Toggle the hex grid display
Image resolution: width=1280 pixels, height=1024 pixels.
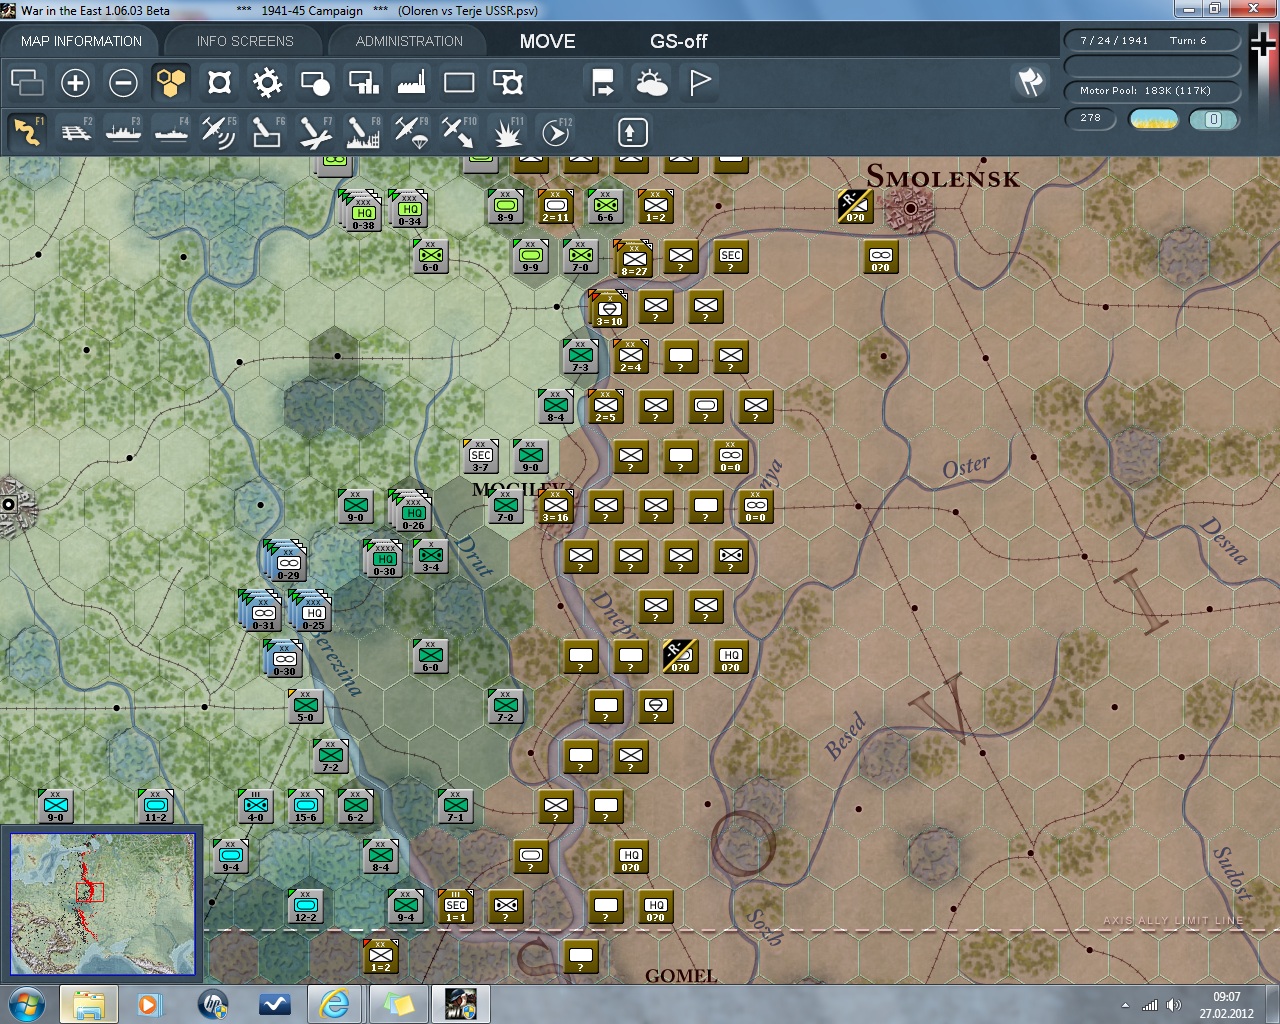tap(171, 82)
